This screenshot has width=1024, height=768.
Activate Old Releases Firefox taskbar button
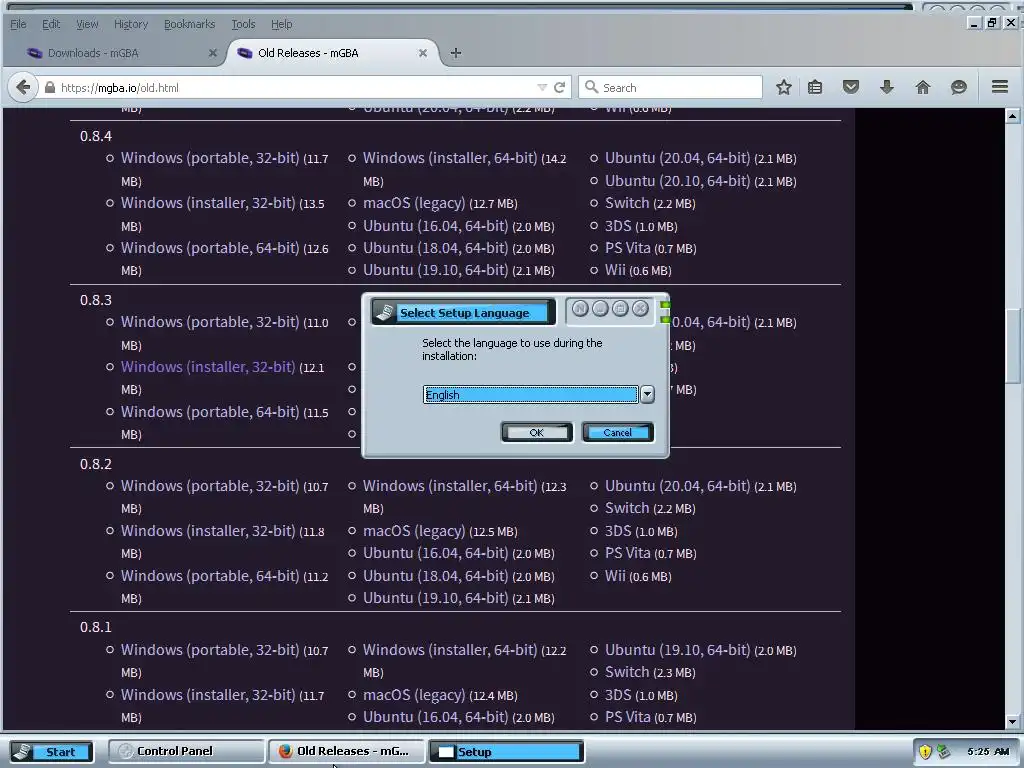346,751
